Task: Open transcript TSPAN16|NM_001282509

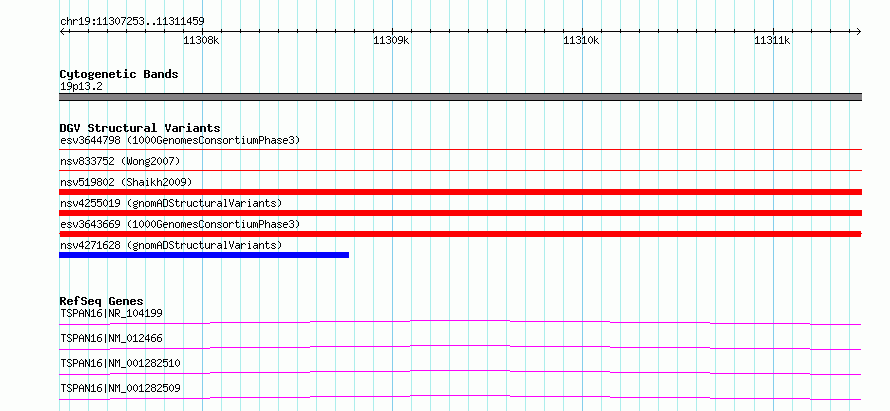Action: tap(120, 389)
